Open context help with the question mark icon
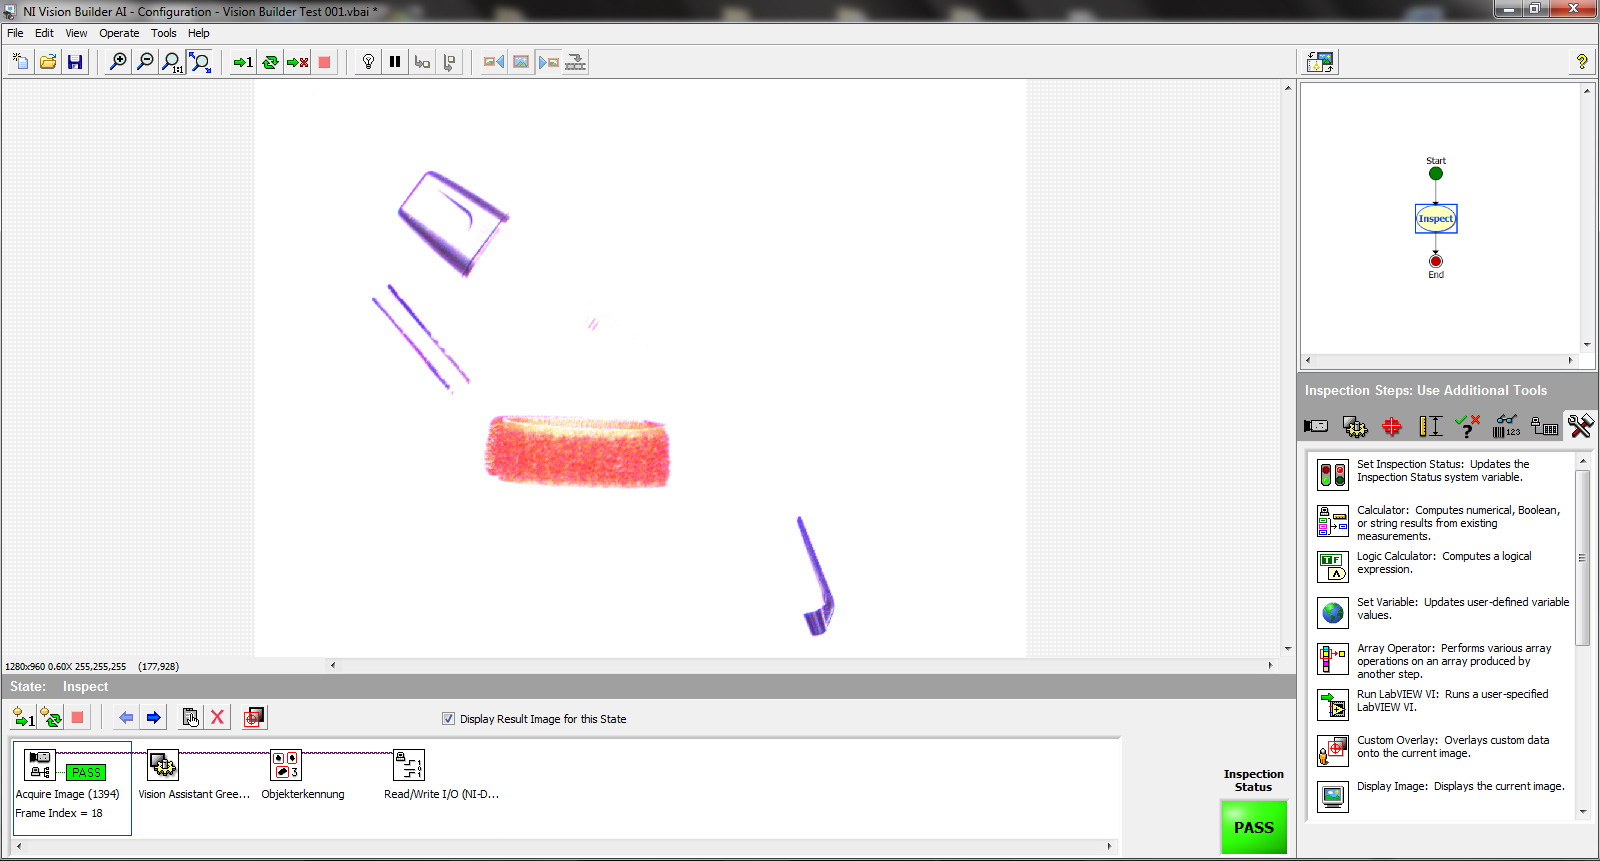 (x=1582, y=62)
